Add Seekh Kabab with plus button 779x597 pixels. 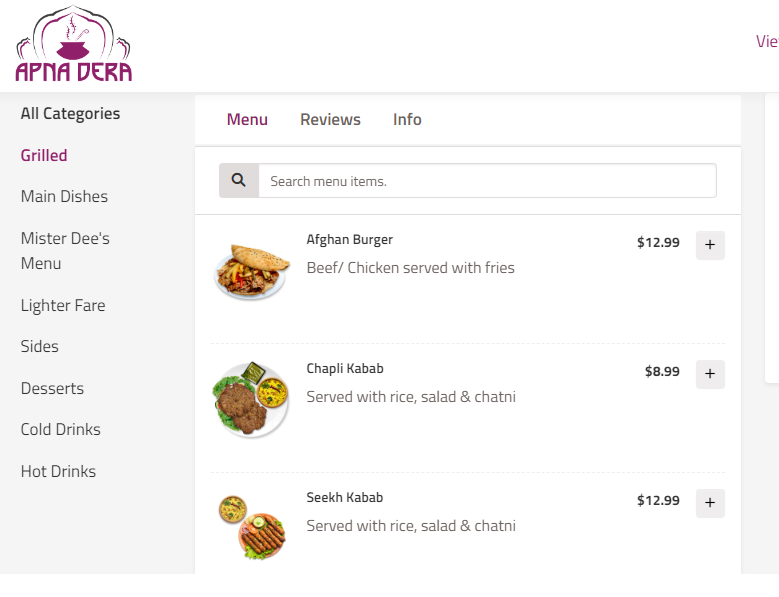710,503
